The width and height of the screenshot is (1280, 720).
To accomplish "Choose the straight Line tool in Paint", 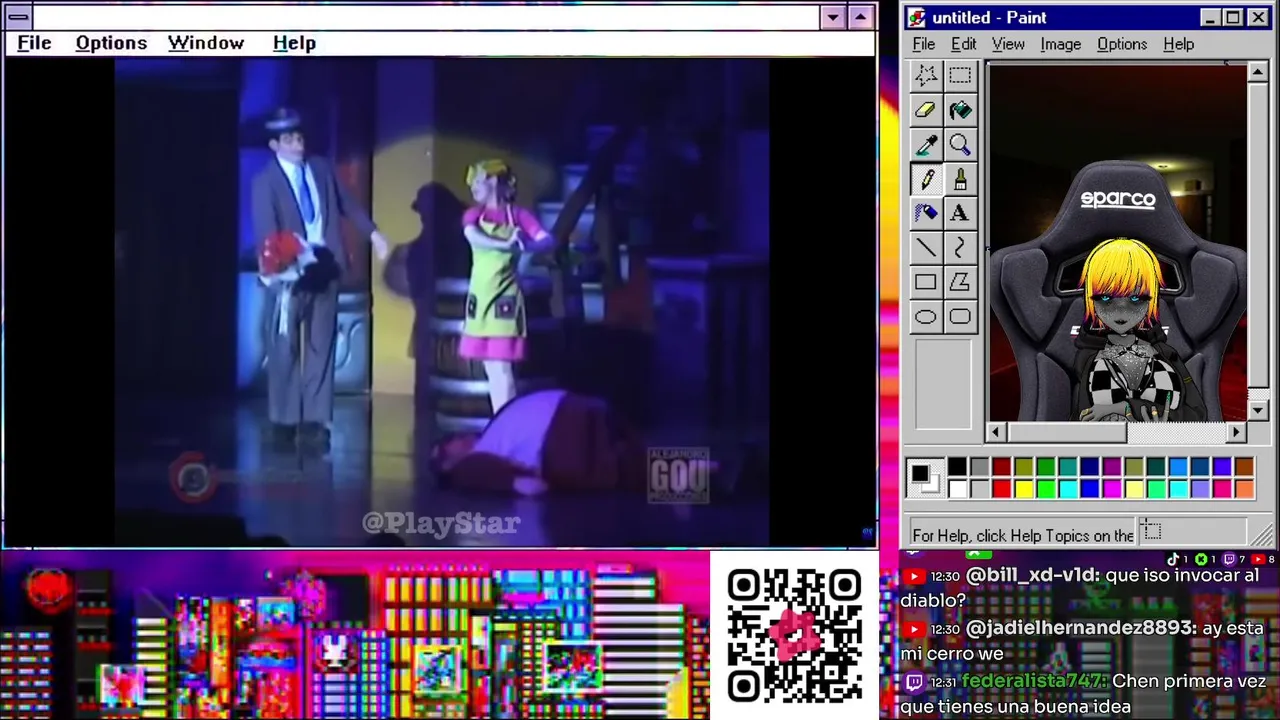I will tap(926, 247).
